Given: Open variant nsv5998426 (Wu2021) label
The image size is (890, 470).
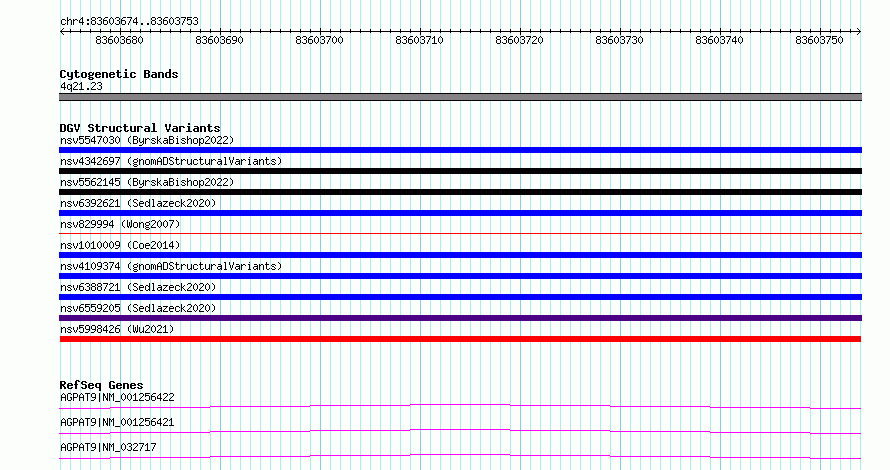Looking at the screenshot, I should (x=117, y=329).
